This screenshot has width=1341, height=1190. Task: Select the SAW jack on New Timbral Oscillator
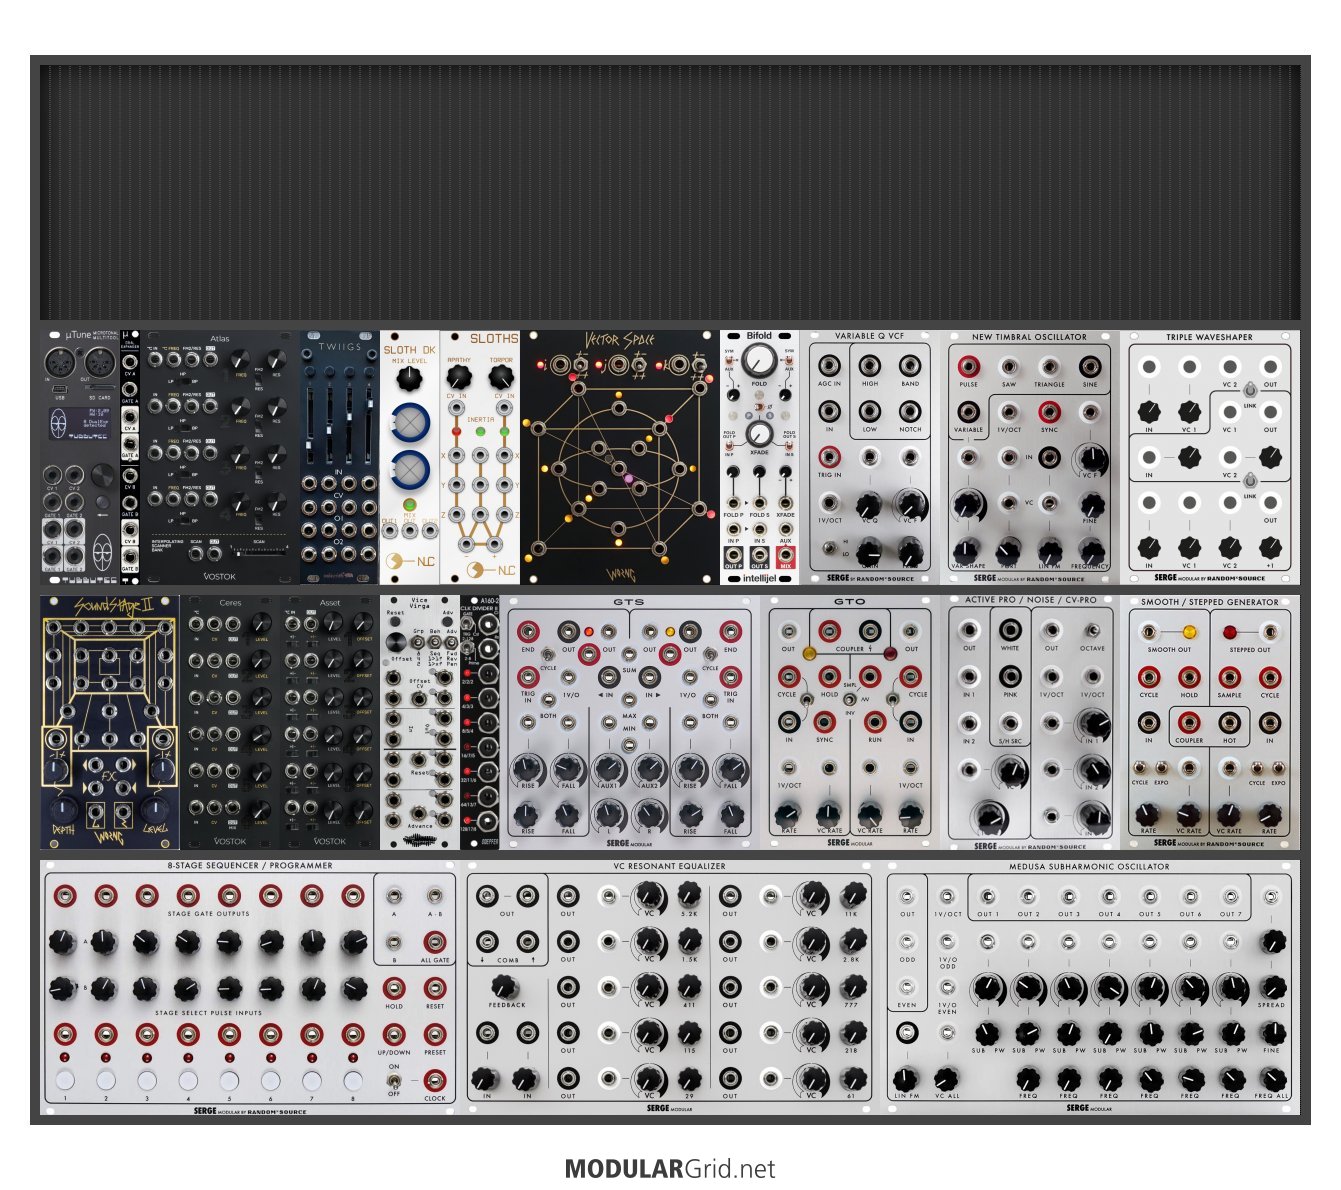click(1008, 366)
